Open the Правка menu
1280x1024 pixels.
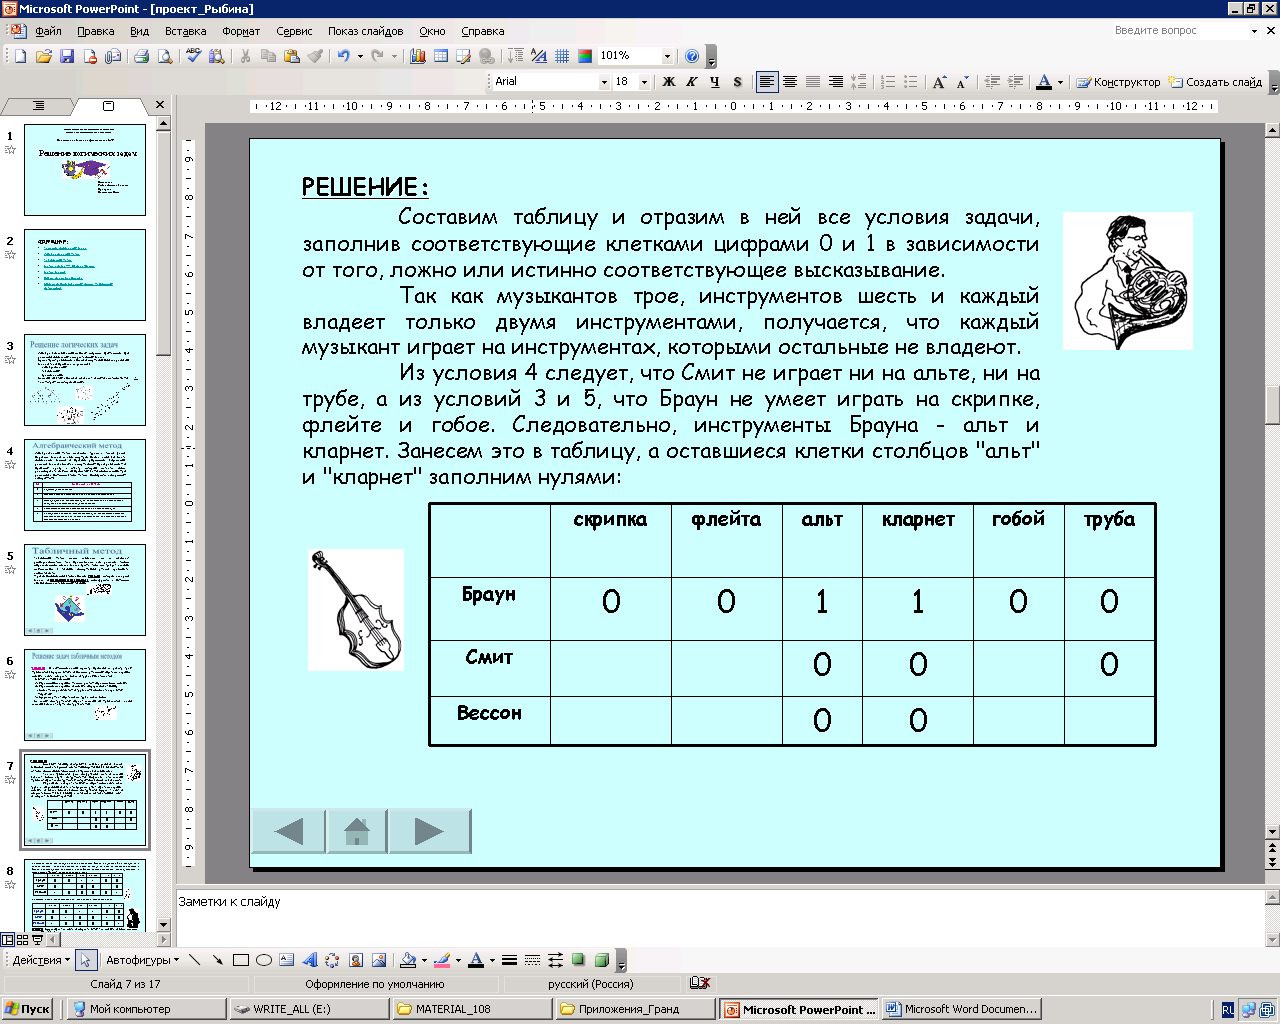pyautogui.click(x=95, y=31)
